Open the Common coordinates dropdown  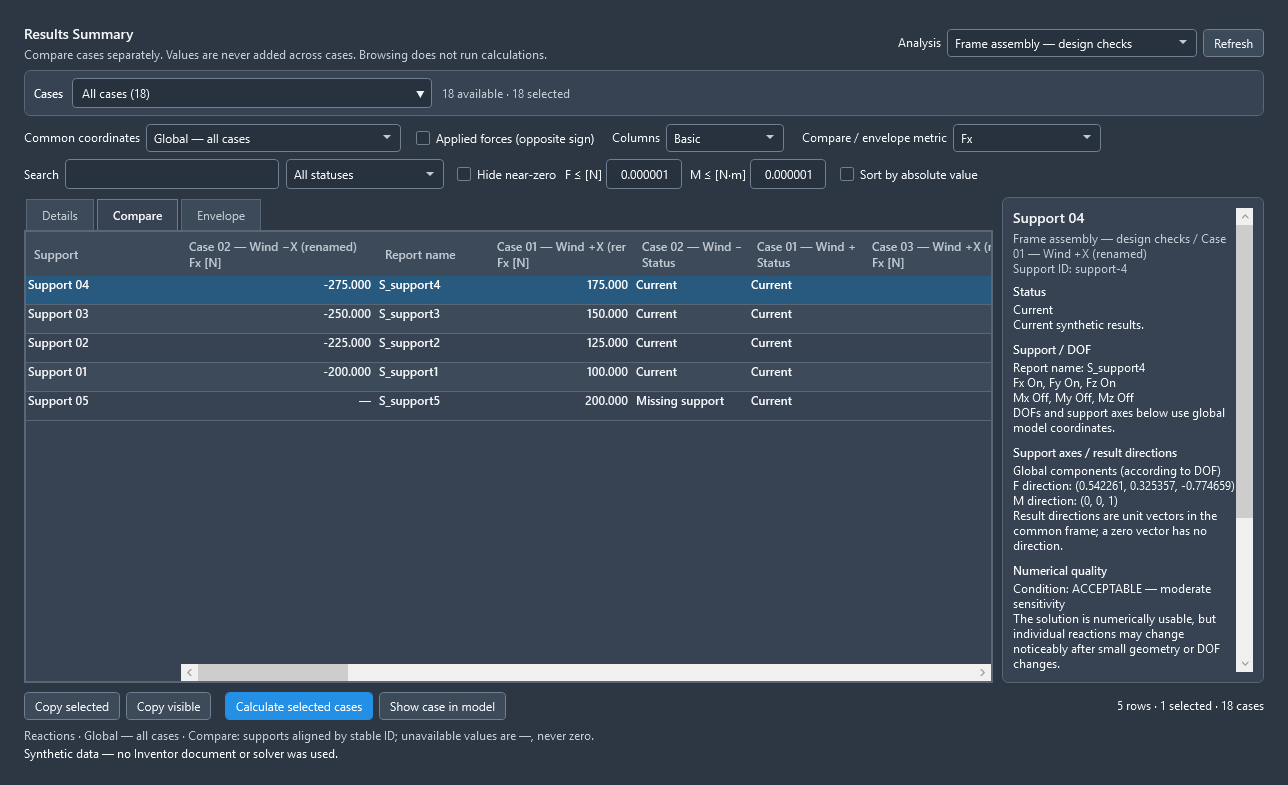coord(273,138)
